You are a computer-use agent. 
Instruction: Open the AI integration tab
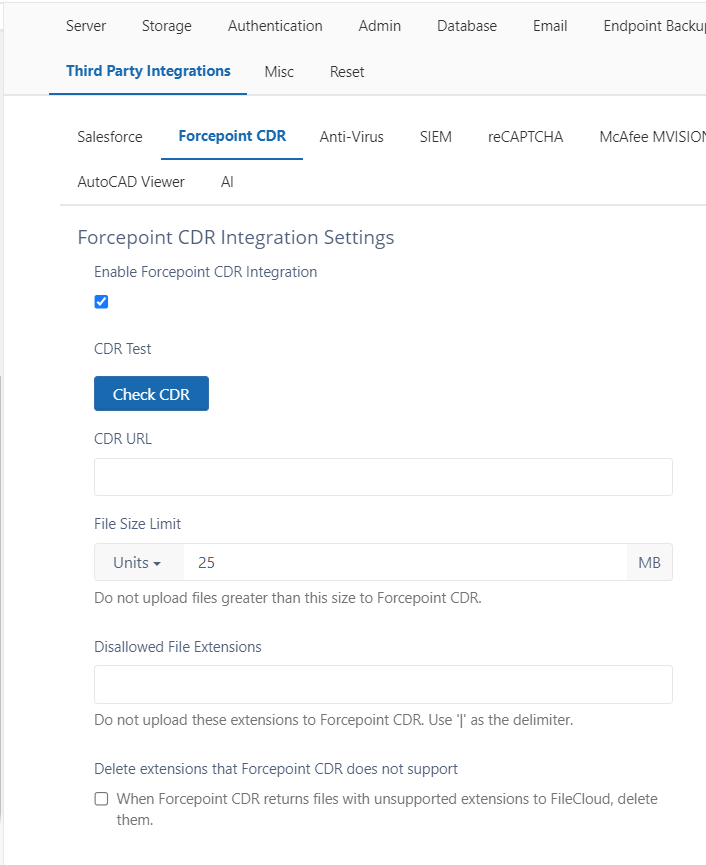227,182
